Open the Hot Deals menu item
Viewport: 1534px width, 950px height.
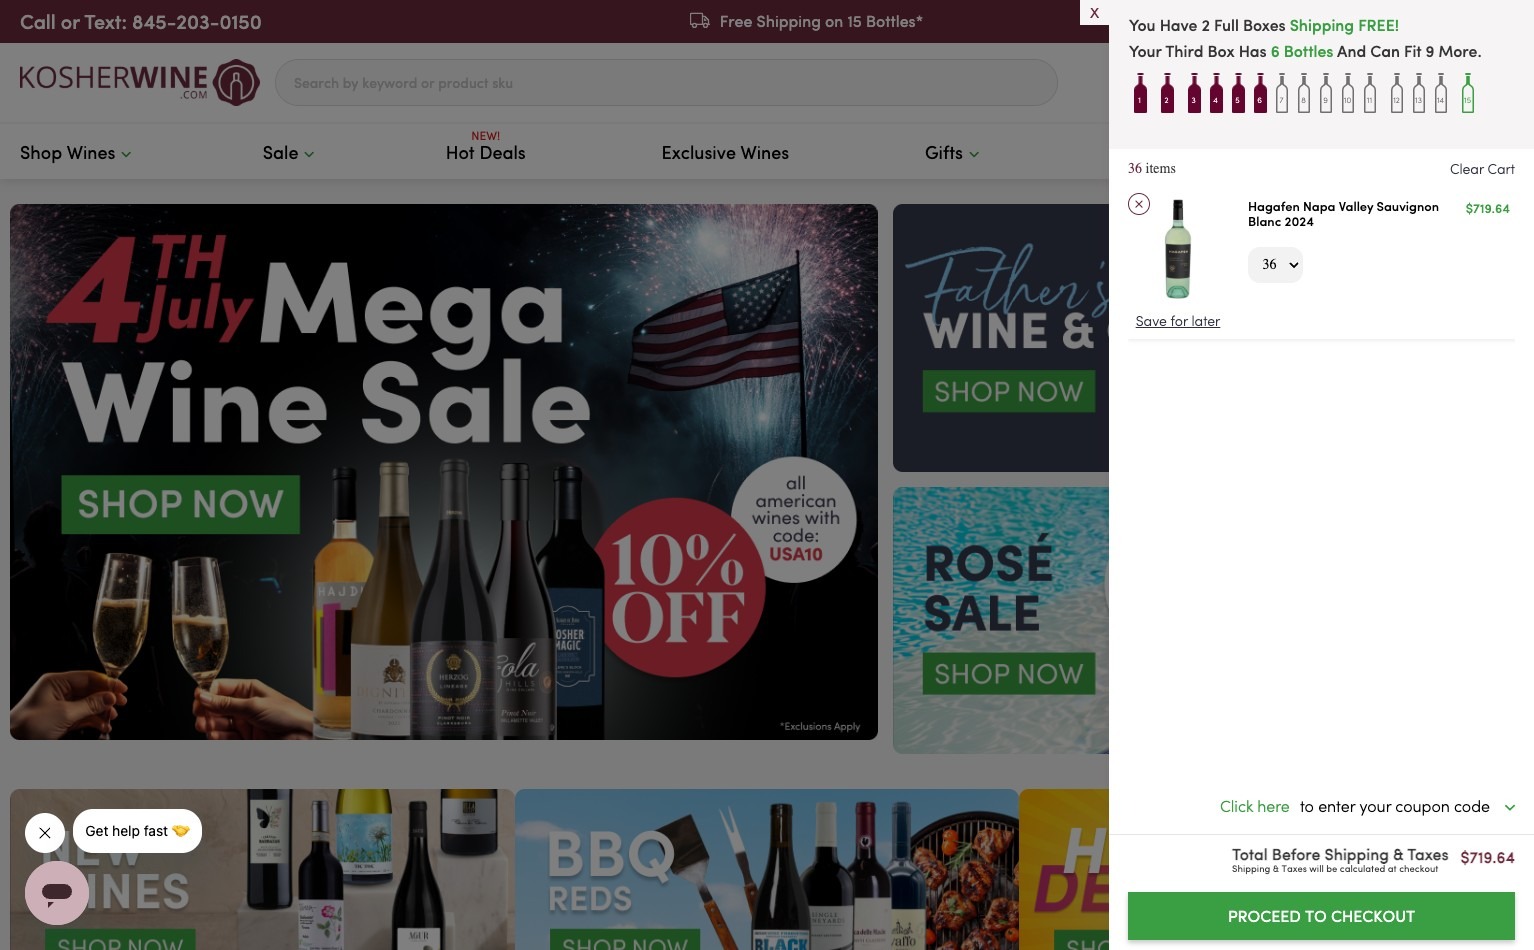click(486, 153)
